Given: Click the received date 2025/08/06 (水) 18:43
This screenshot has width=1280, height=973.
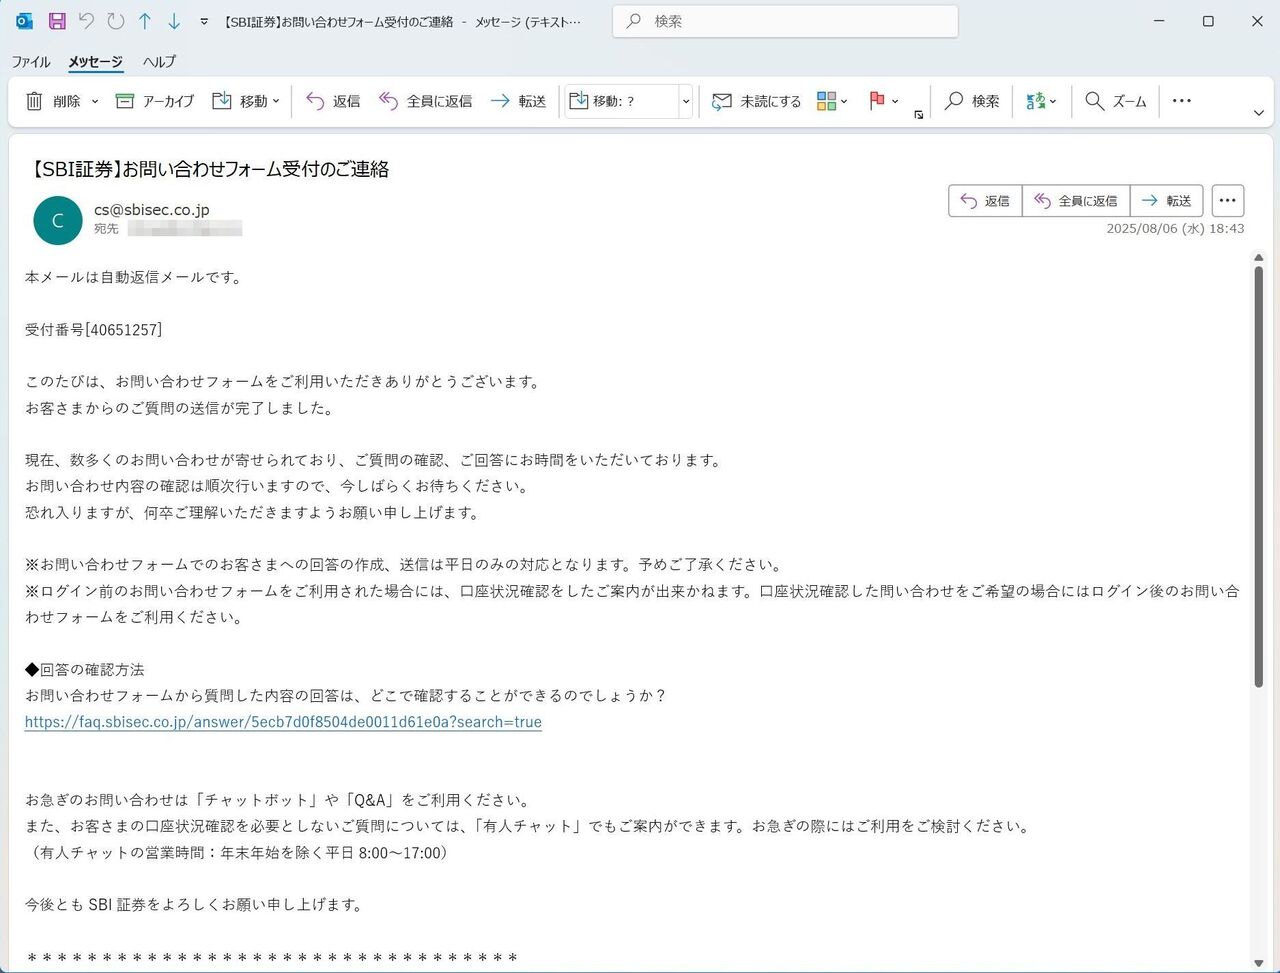Looking at the screenshot, I should pos(1175,229).
